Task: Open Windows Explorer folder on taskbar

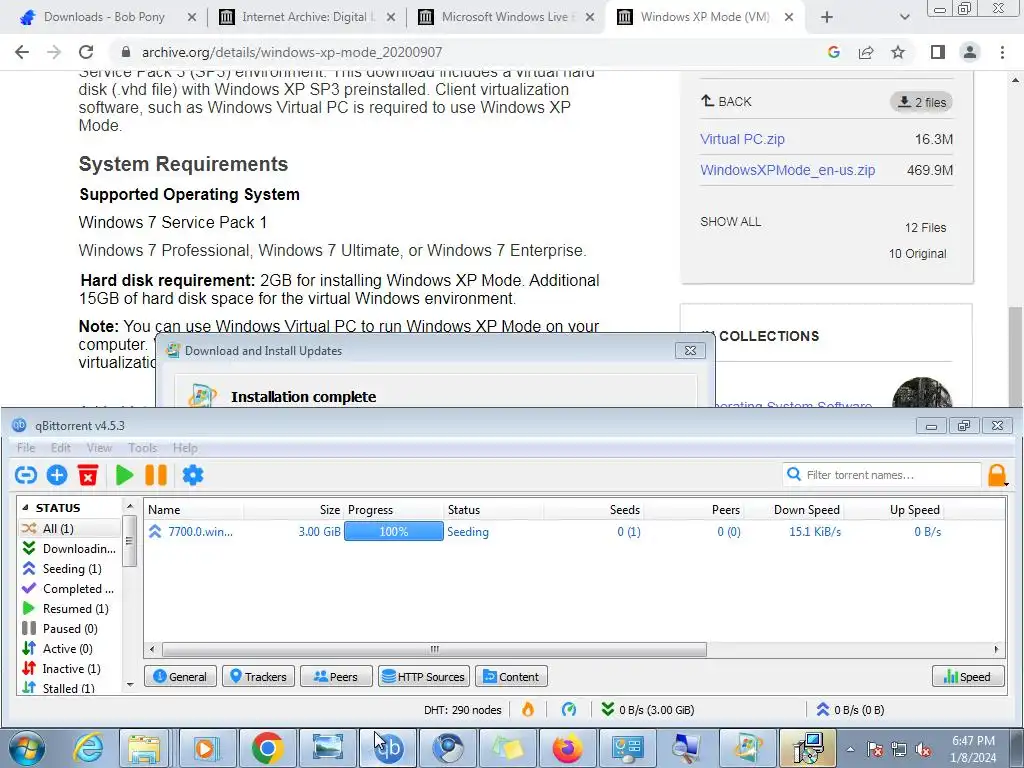Action: (144, 748)
